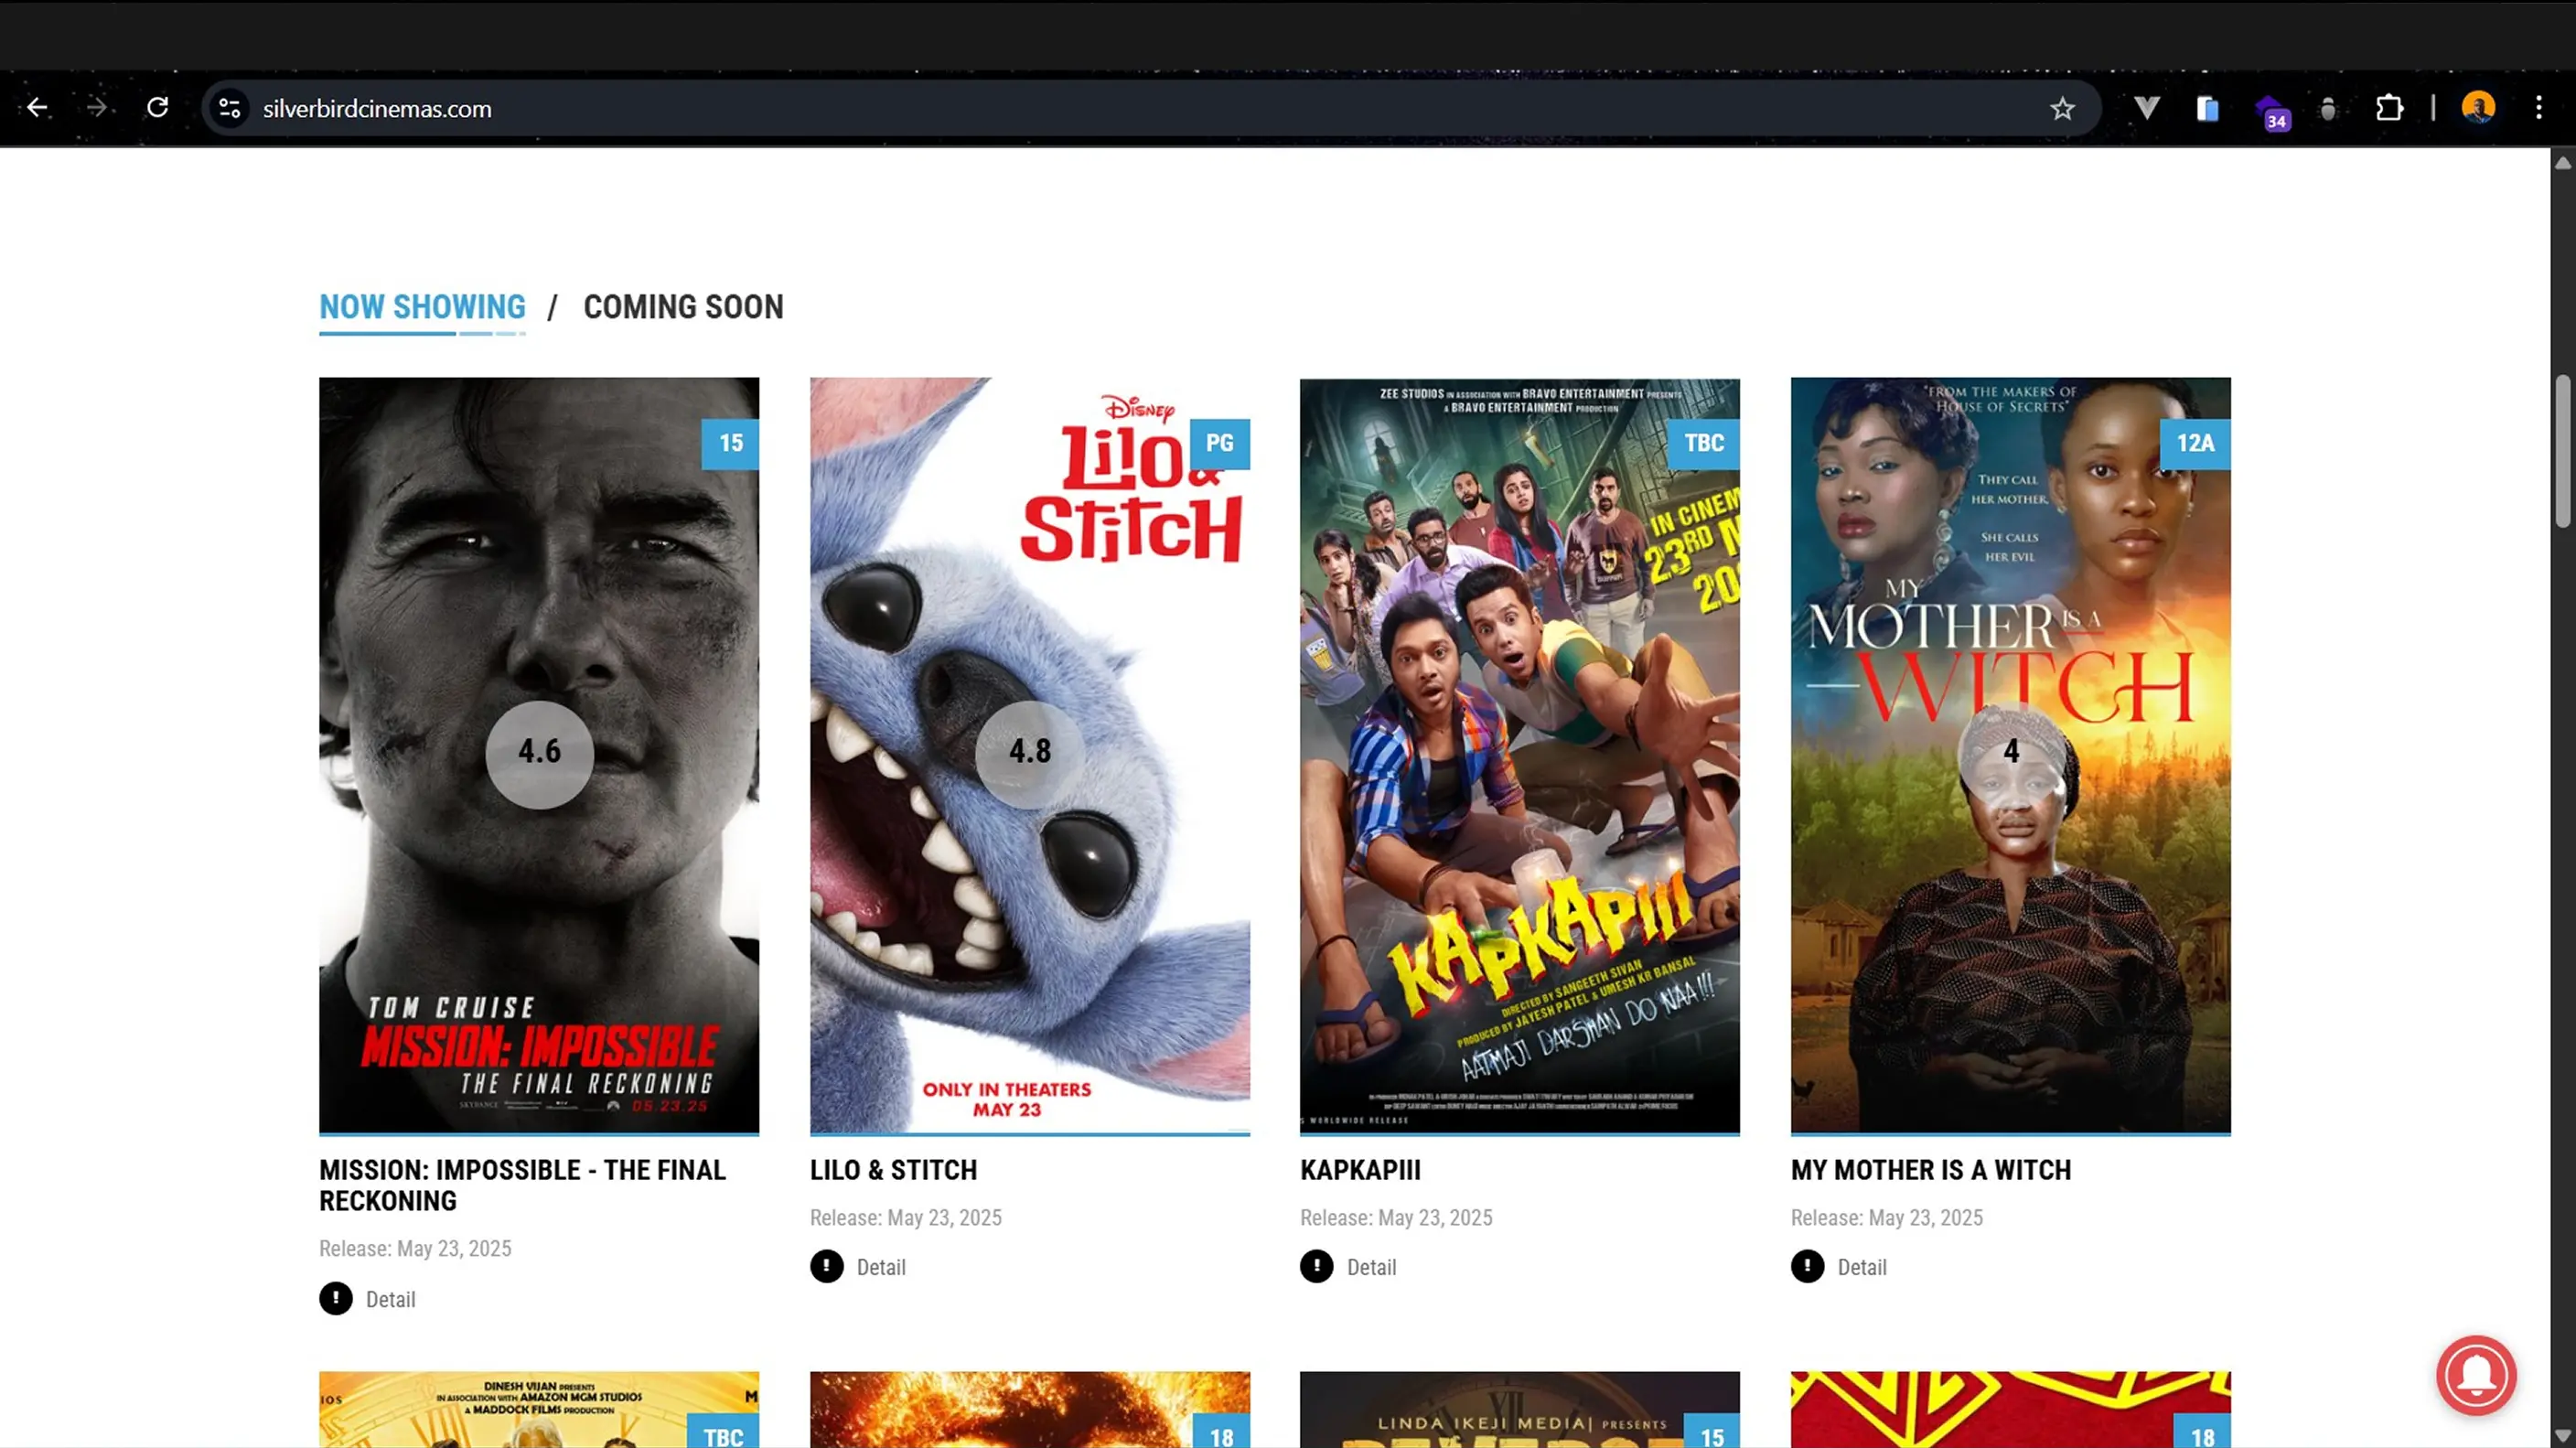Click the silverbirdcinemas.com address bar
This screenshot has height=1448, width=2576.
[x=1150, y=108]
